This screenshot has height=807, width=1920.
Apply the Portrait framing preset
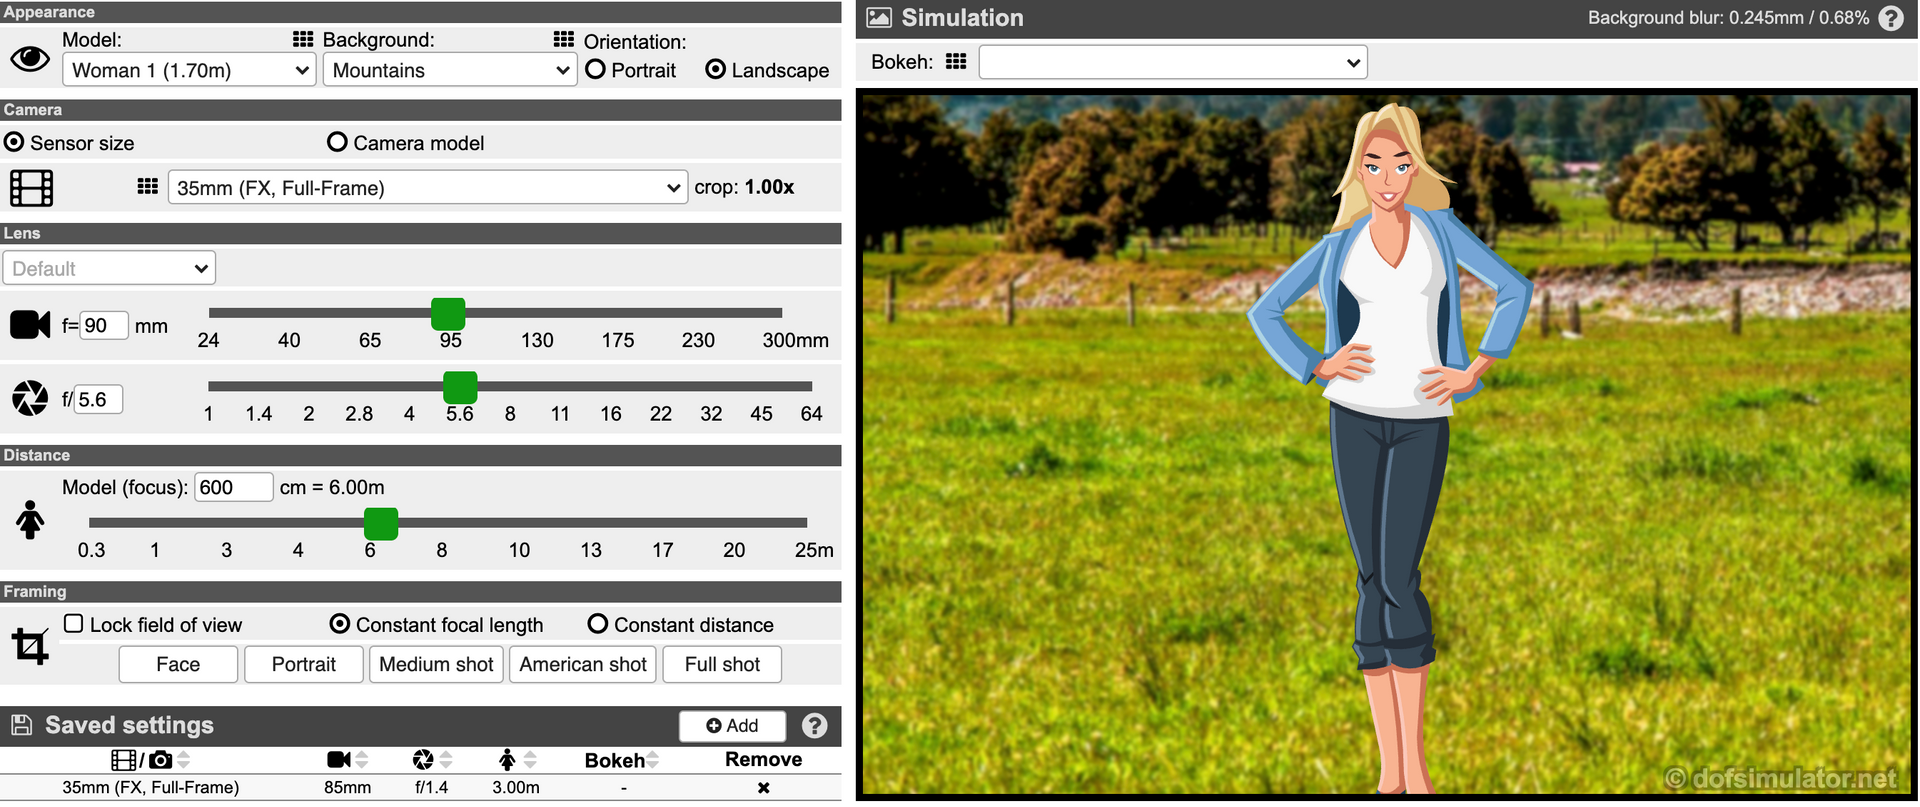304,665
